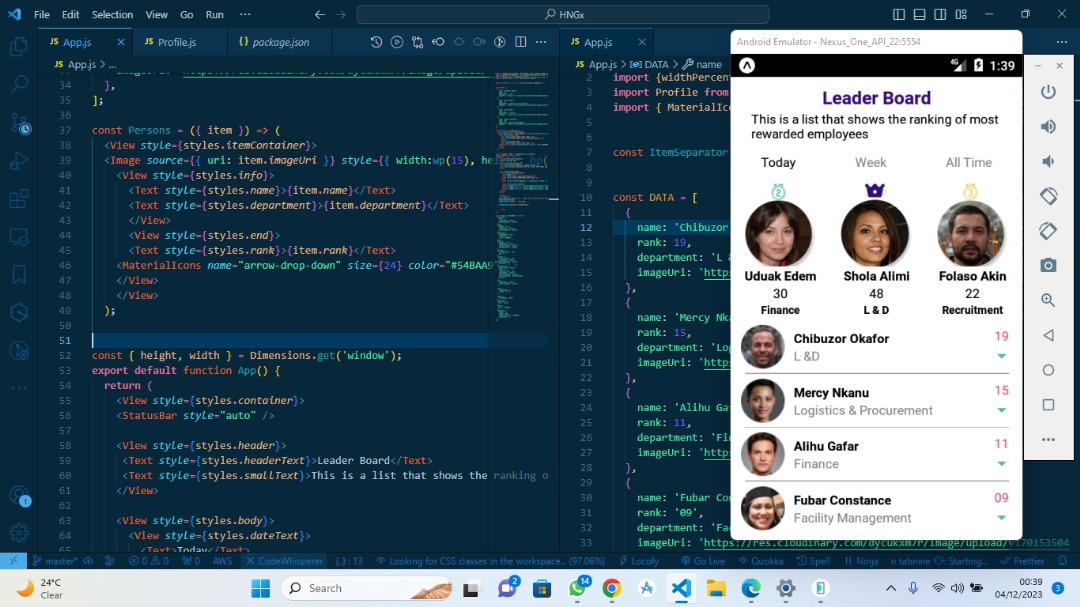Click Prettier in status bar
This screenshot has height=607, width=1080.
pos(1023,561)
